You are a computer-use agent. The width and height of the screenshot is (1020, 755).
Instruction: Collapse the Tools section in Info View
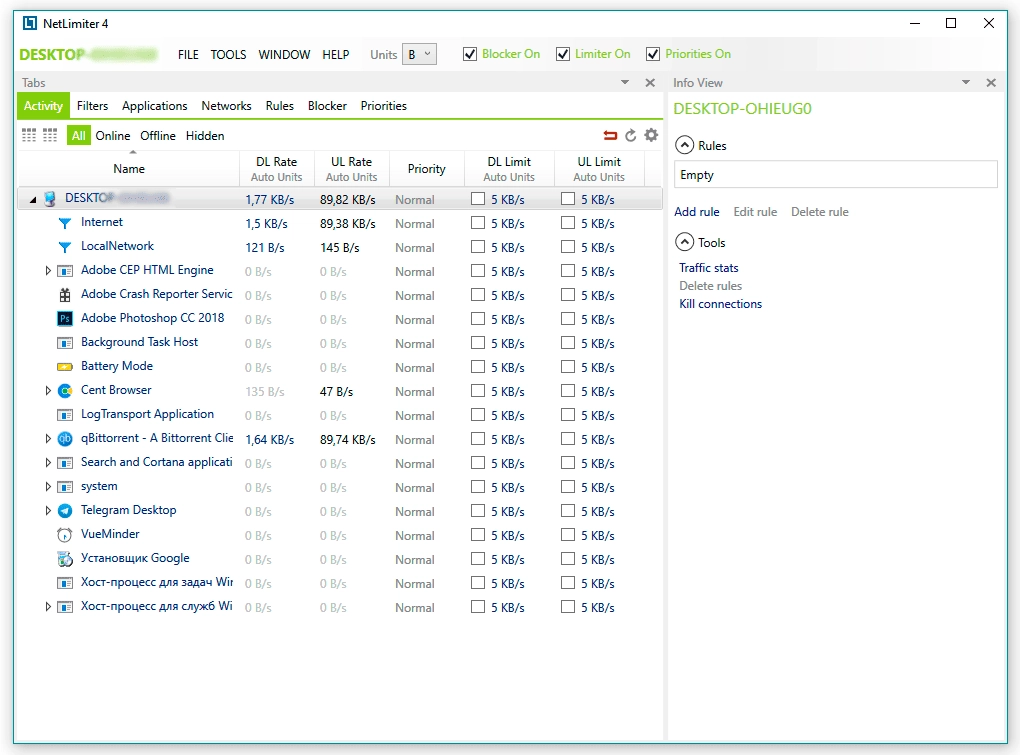684,242
